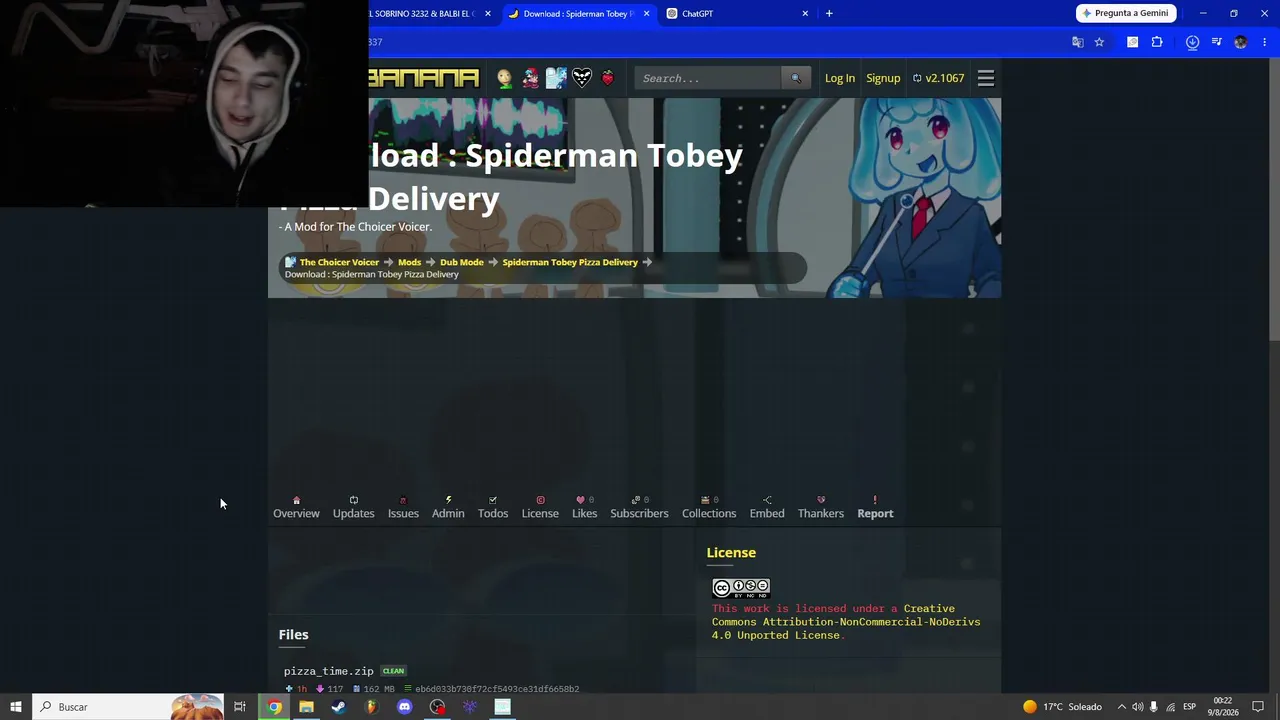Click the microphone icon in system tray
The width and height of the screenshot is (1280, 720).
click(x=1154, y=707)
